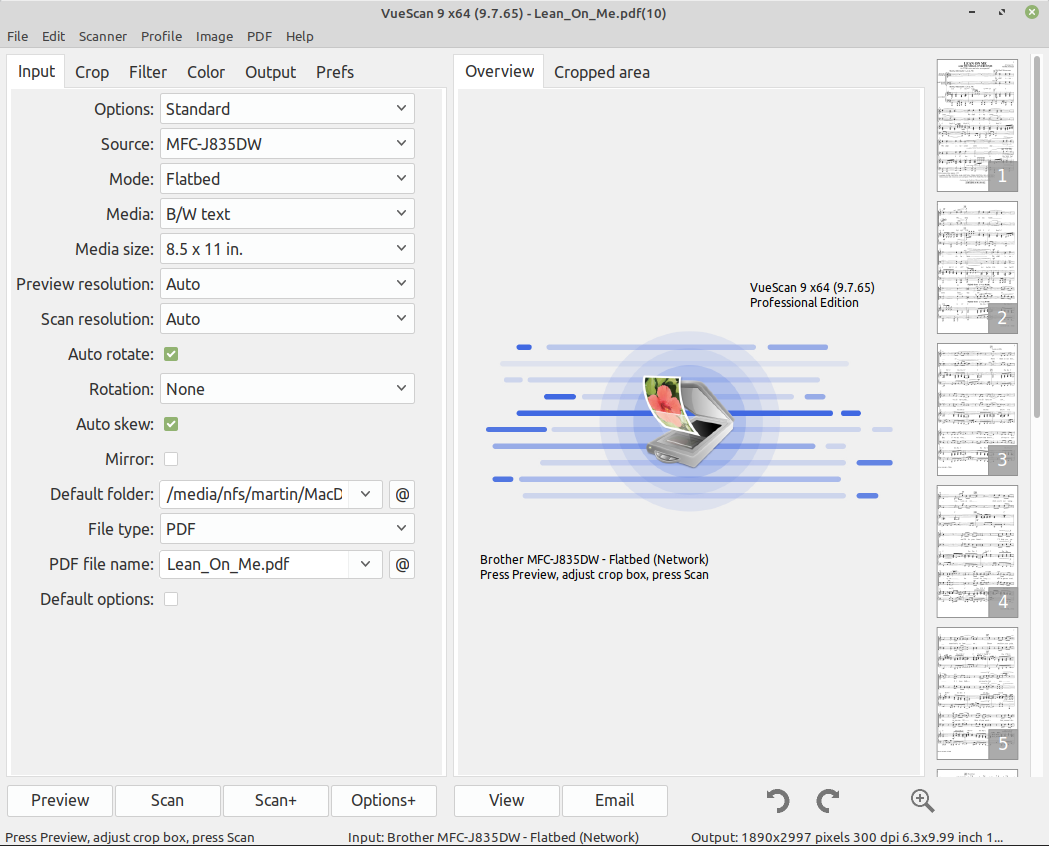Screen dimensions: 1049x846
Task: Switch to the Output tab
Action: pyautogui.click(x=270, y=72)
